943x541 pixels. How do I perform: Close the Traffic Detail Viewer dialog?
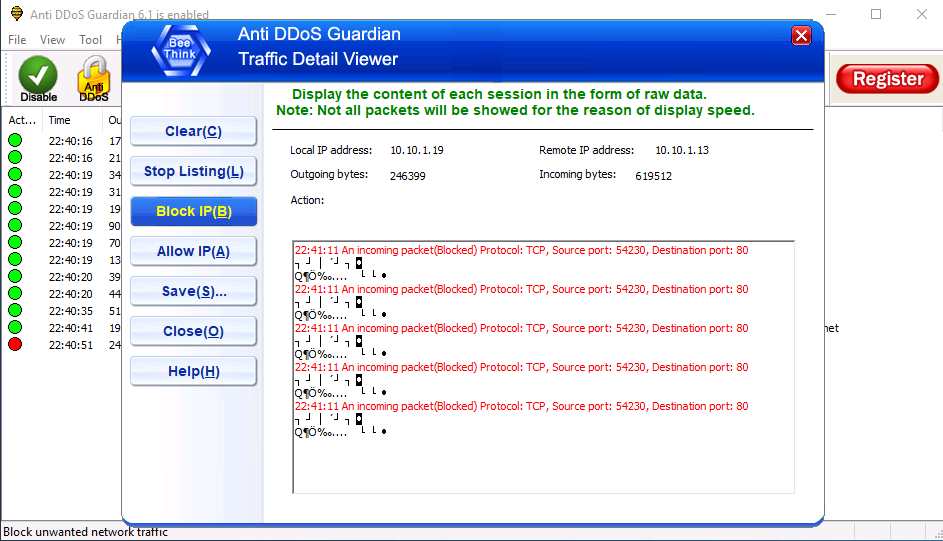[801, 36]
